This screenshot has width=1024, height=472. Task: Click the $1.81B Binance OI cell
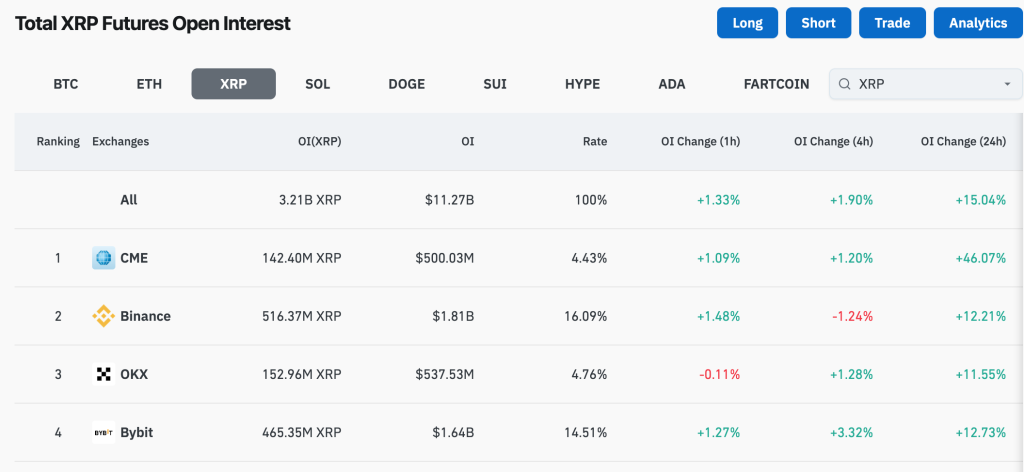pos(452,316)
